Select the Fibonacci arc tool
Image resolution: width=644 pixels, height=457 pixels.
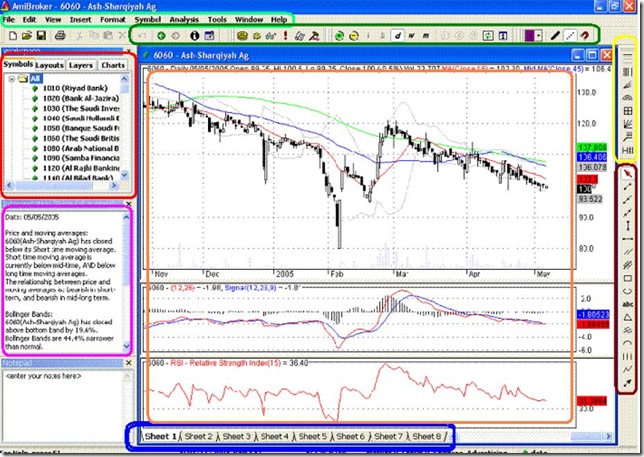[x=627, y=98]
